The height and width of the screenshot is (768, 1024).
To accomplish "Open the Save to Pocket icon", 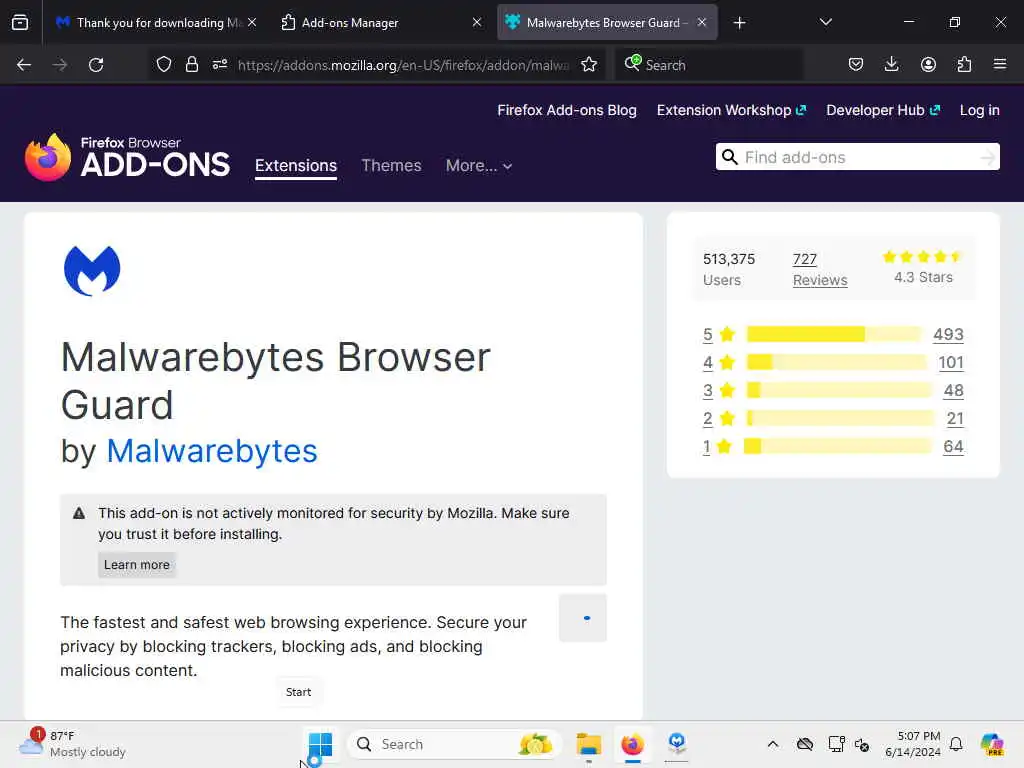I will 856,64.
